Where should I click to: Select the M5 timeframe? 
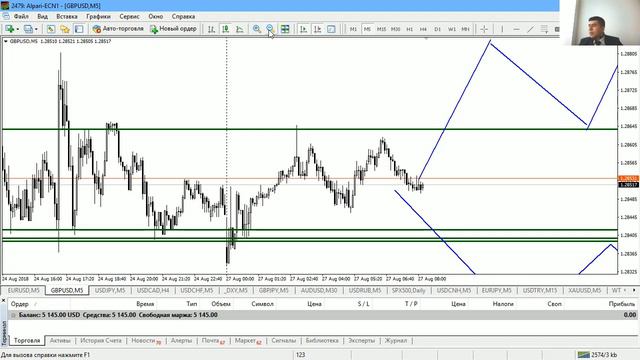click(x=367, y=29)
